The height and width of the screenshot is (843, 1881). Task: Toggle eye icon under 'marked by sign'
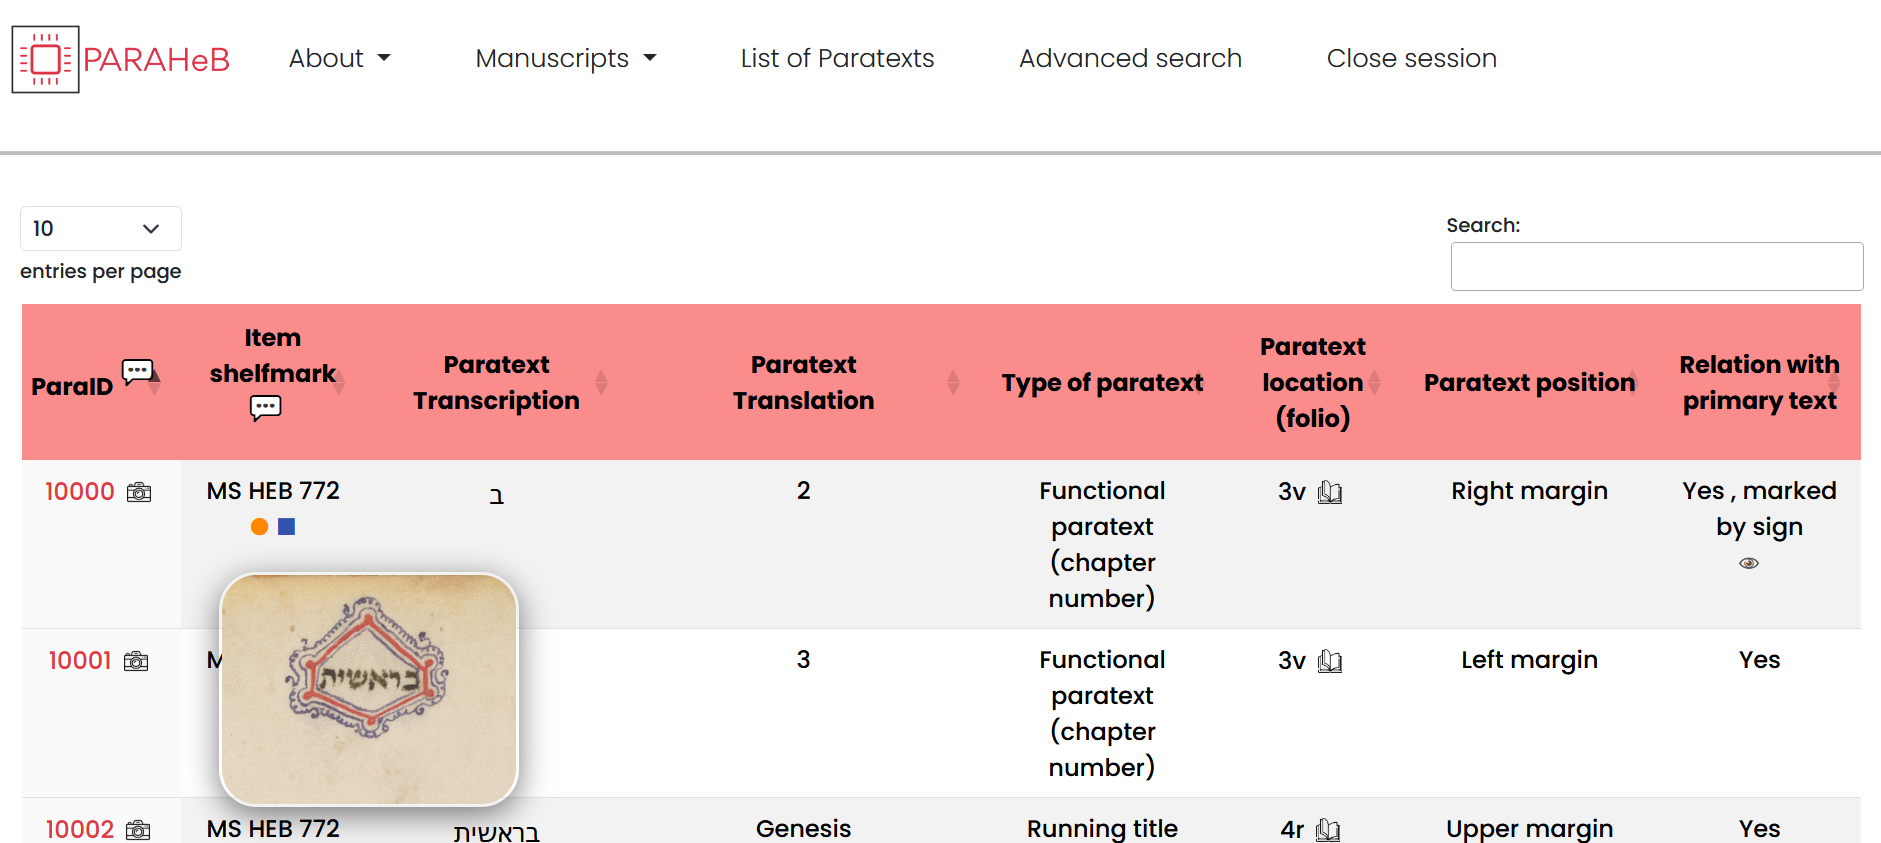(x=1749, y=563)
